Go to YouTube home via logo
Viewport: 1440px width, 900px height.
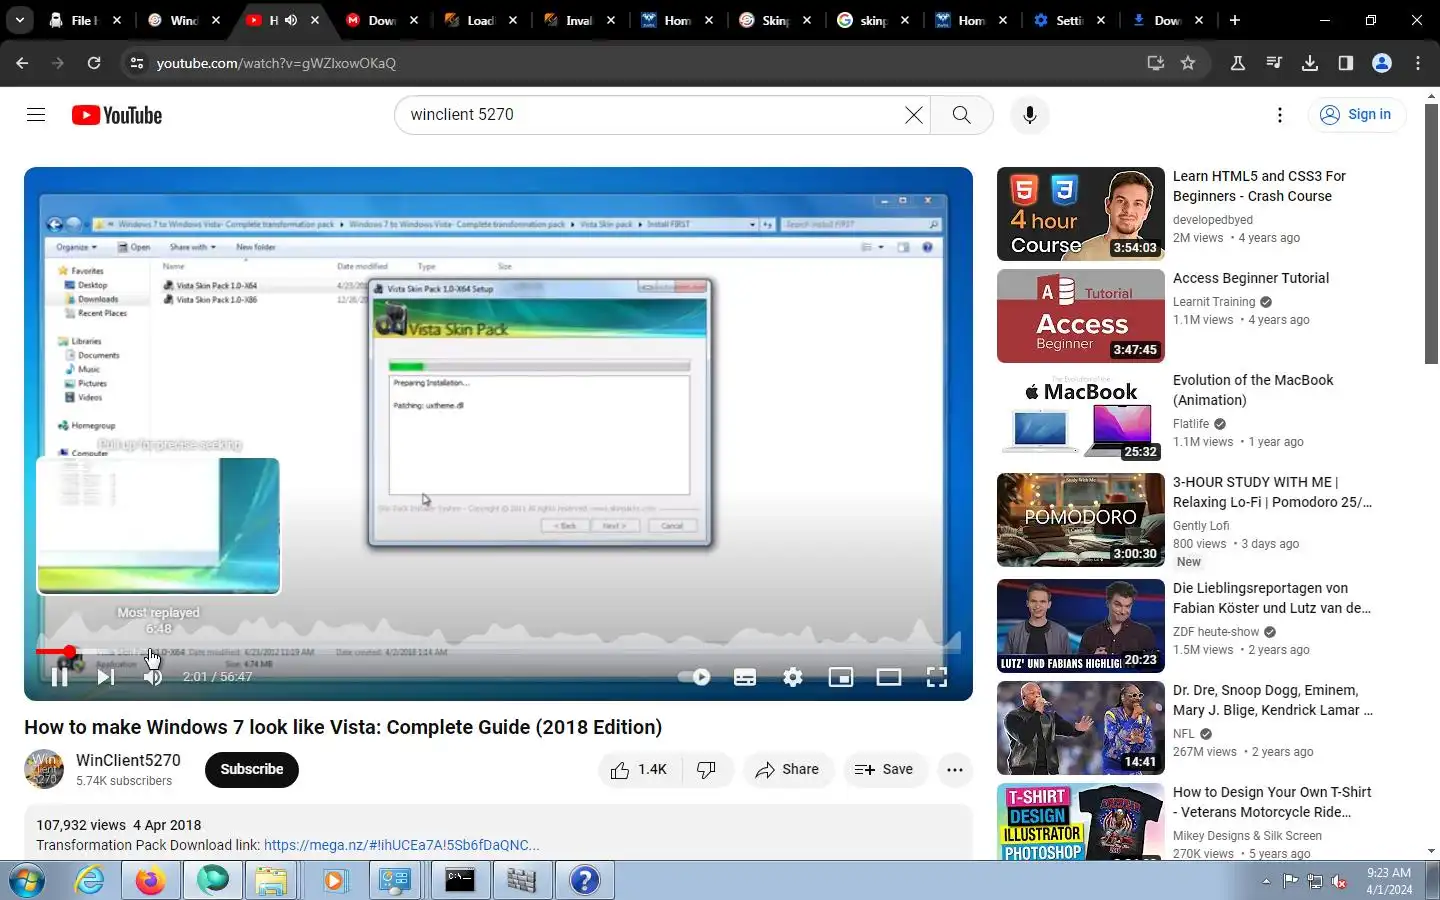pos(117,115)
